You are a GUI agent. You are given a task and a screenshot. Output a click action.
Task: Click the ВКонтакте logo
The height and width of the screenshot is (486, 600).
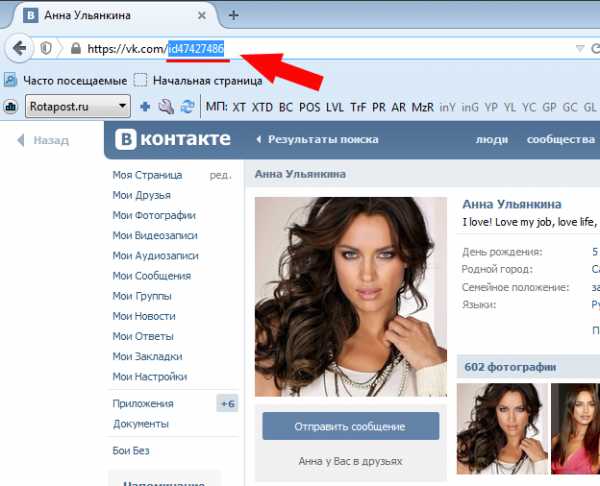click(173, 139)
